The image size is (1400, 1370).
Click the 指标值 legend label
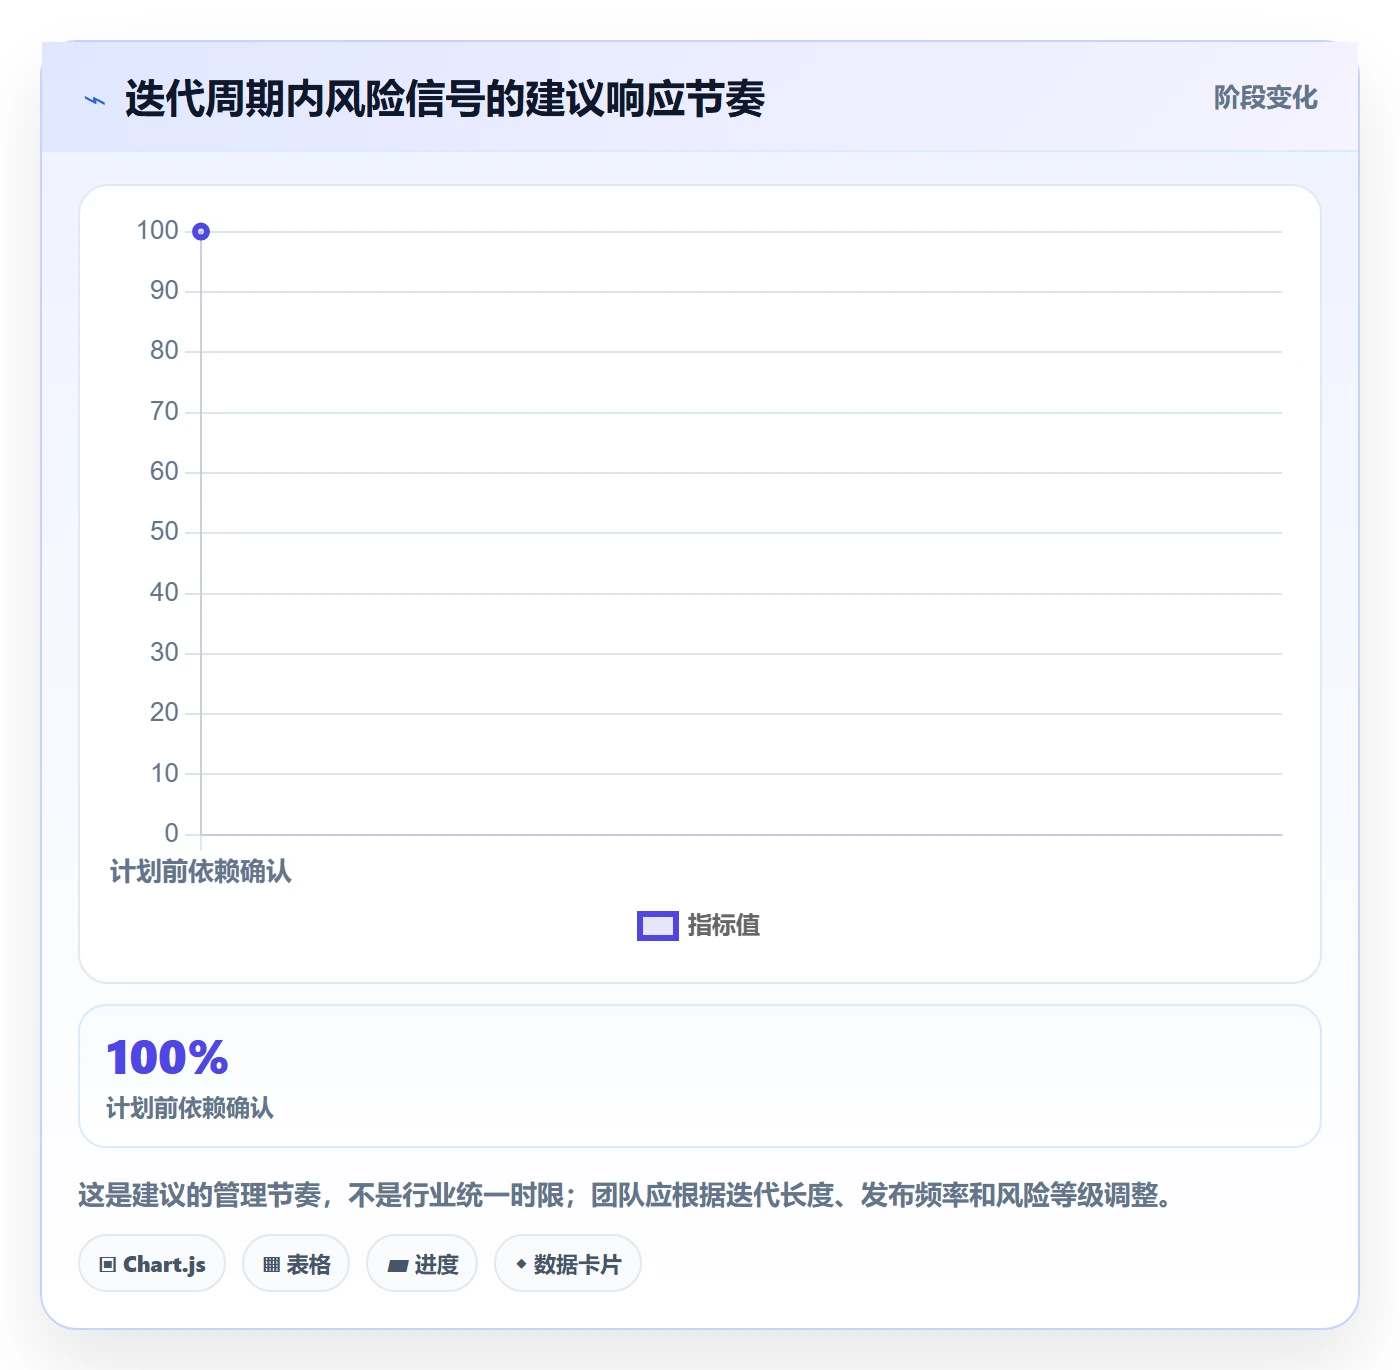click(724, 926)
